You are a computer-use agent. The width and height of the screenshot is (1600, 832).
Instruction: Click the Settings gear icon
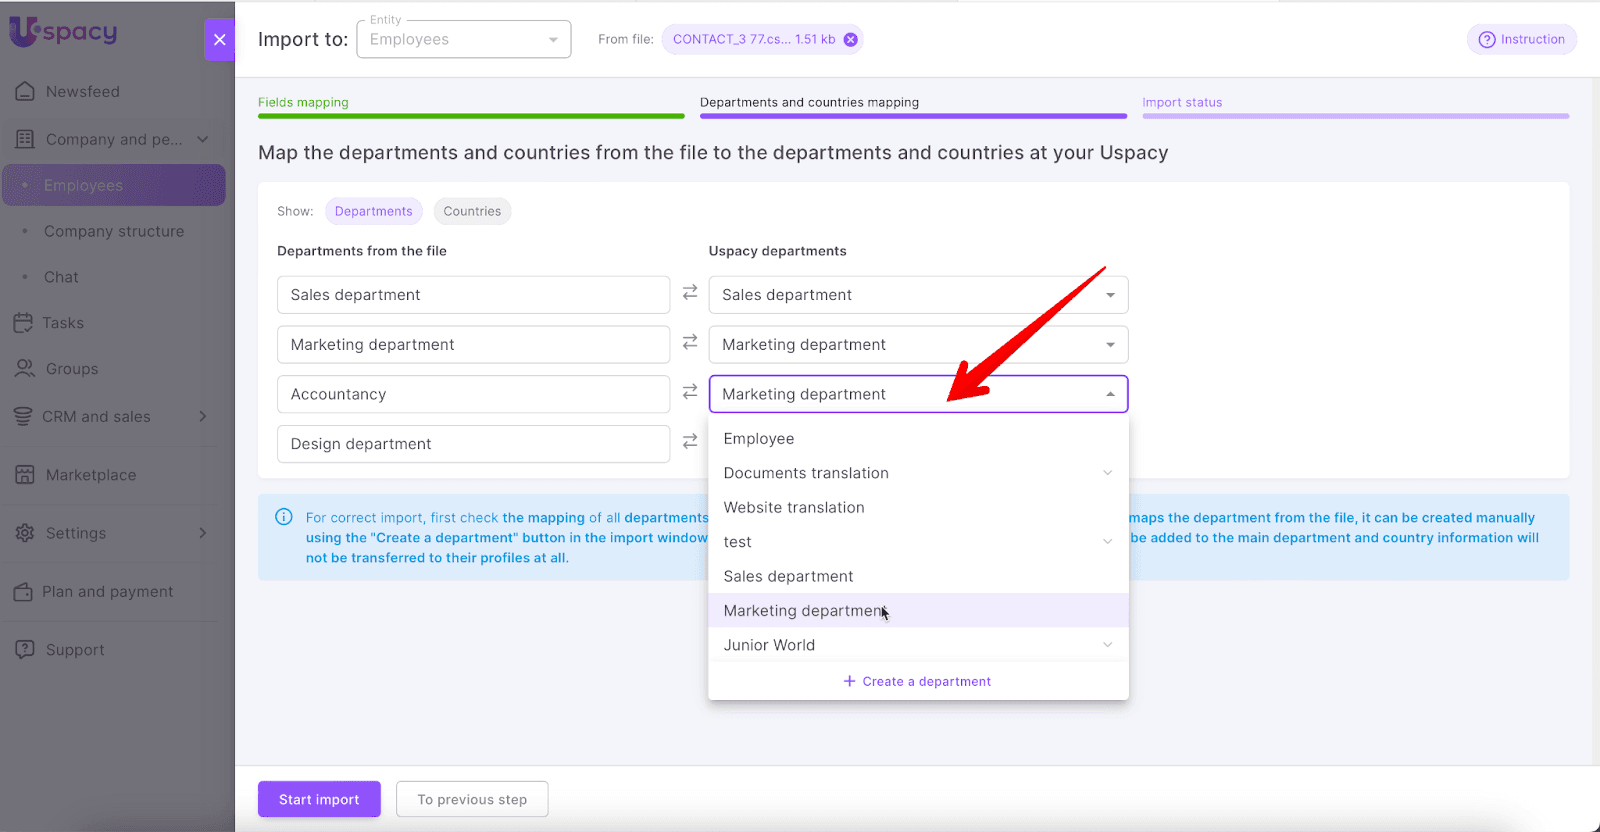pos(25,533)
